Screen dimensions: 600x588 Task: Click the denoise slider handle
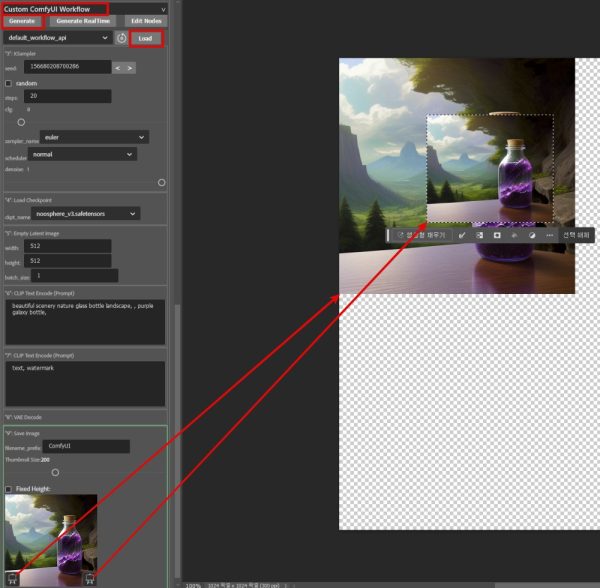(161, 182)
